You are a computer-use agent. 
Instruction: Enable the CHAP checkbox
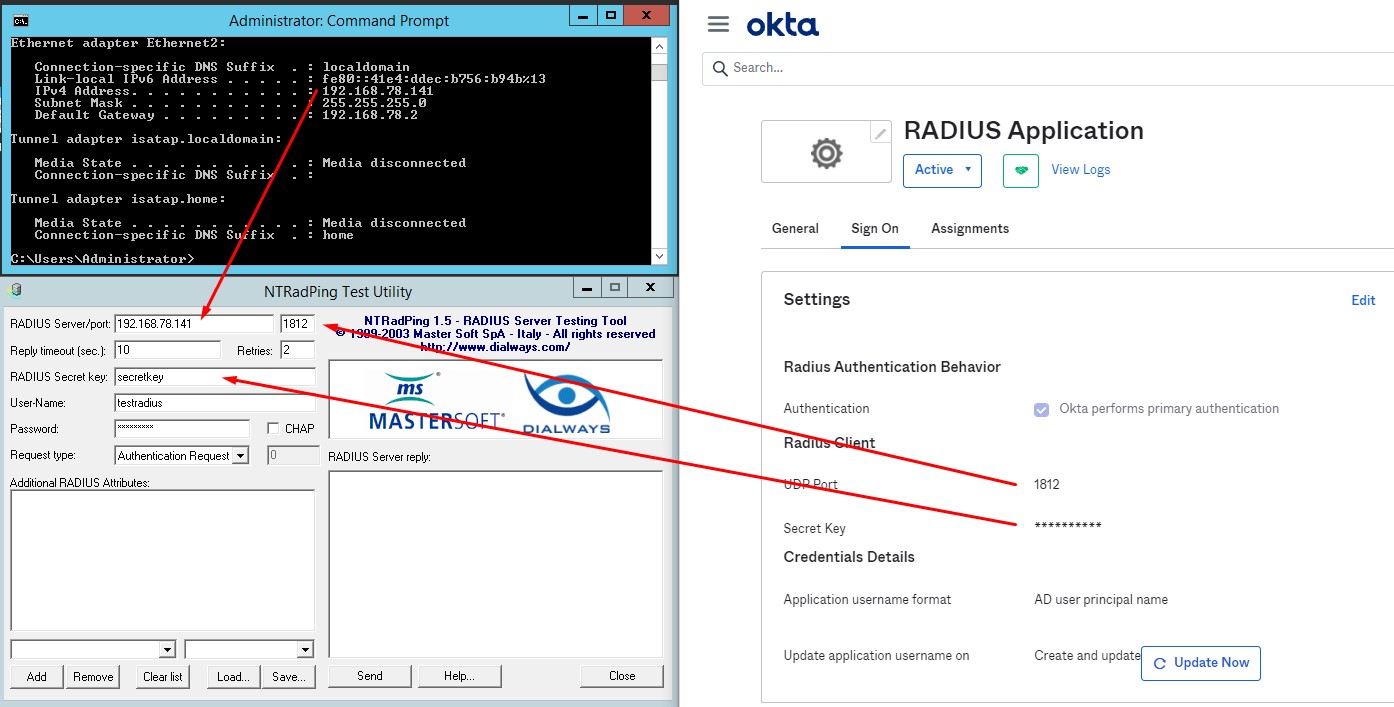(273, 429)
